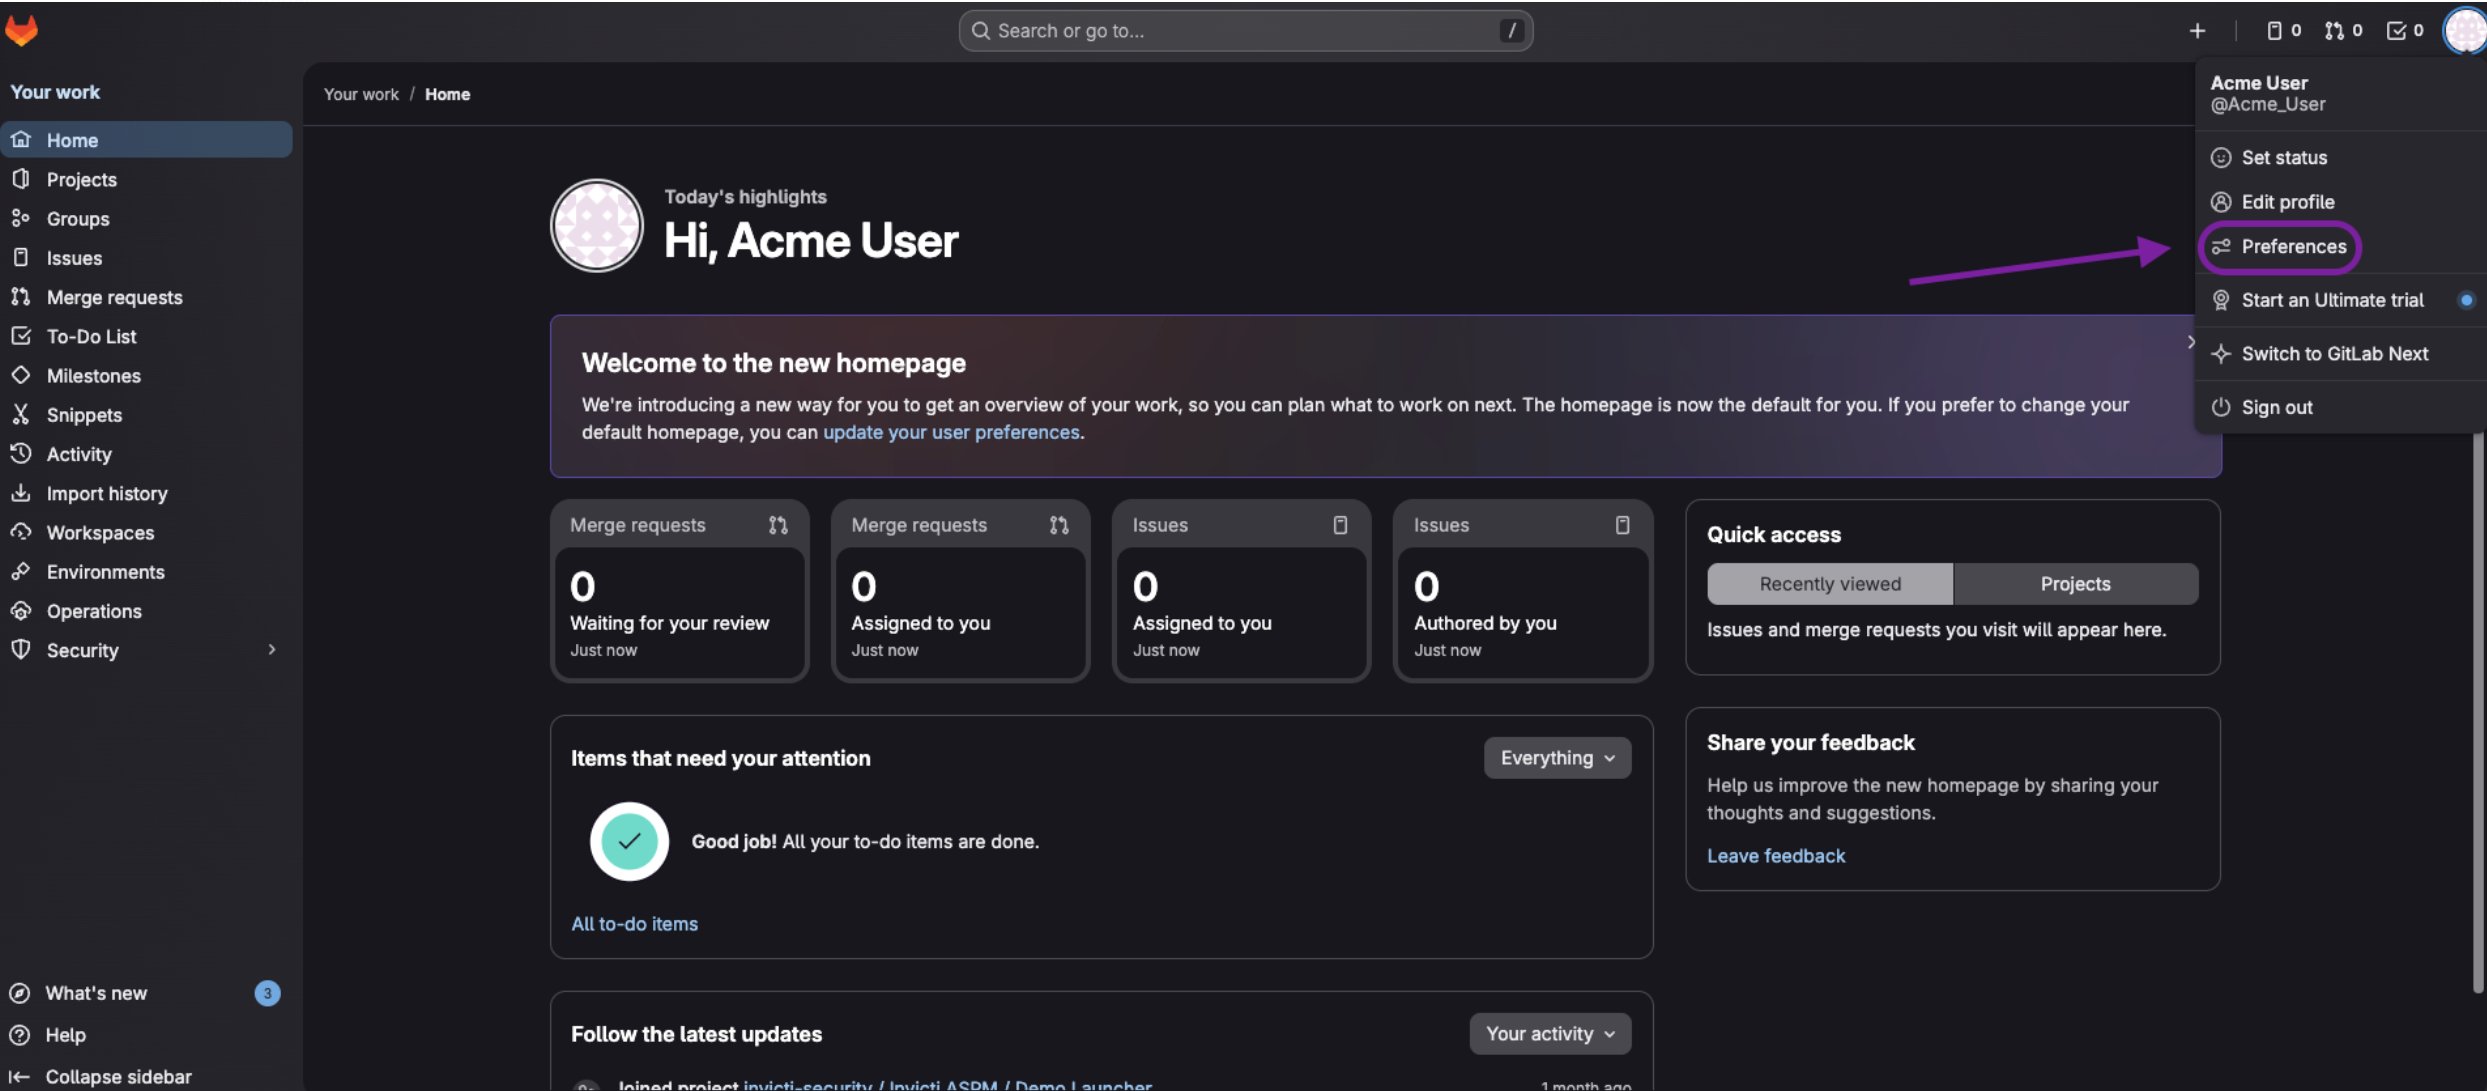2487x1091 pixels.
Task: Select Sign out in user menu
Action: 2276,407
